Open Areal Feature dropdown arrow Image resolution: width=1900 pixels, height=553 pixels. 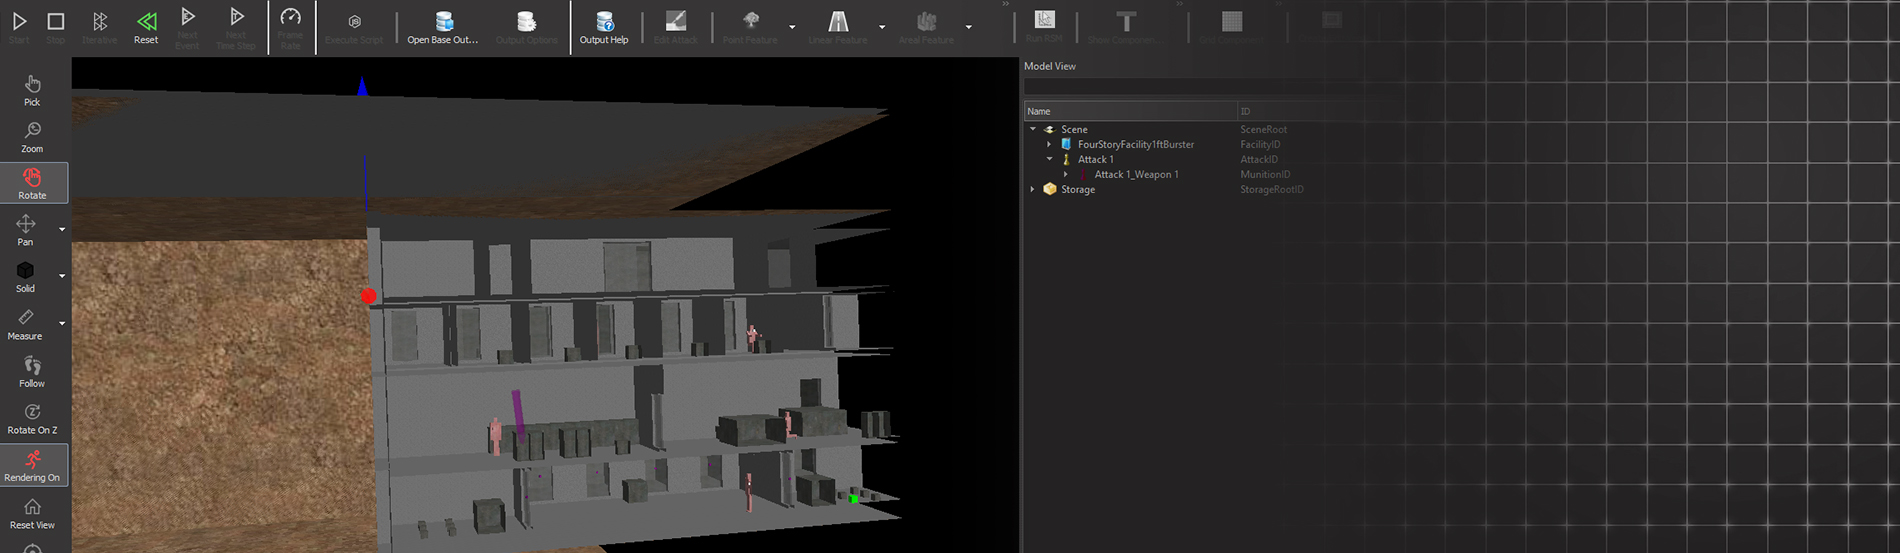[968, 27]
